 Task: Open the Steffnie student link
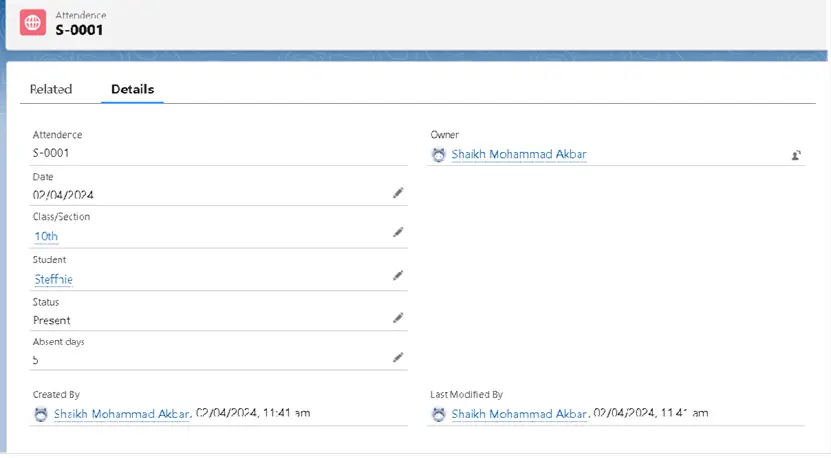point(54,280)
